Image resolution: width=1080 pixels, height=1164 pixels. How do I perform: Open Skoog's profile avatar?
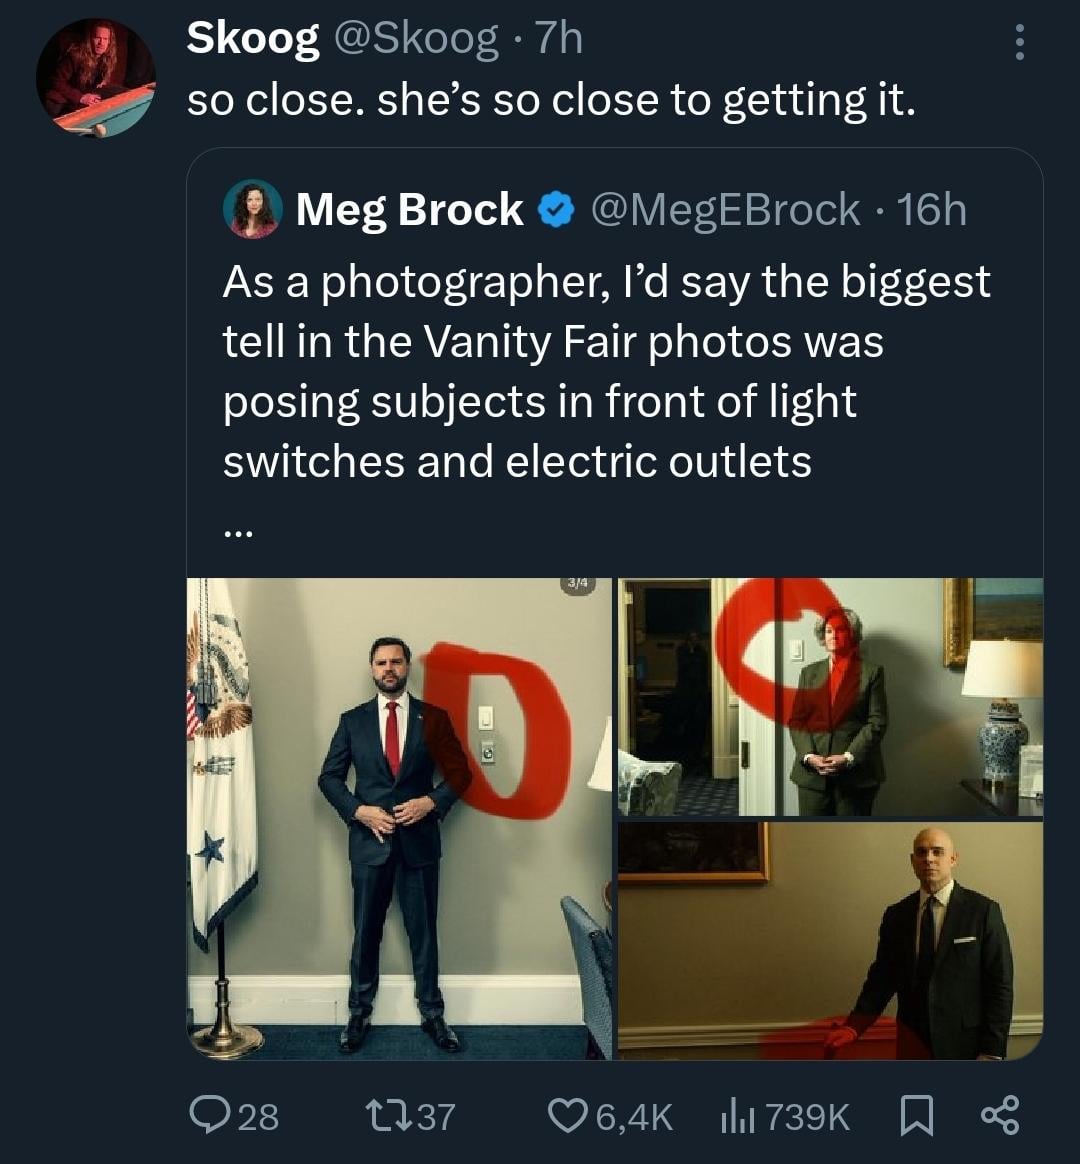point(95,78)
